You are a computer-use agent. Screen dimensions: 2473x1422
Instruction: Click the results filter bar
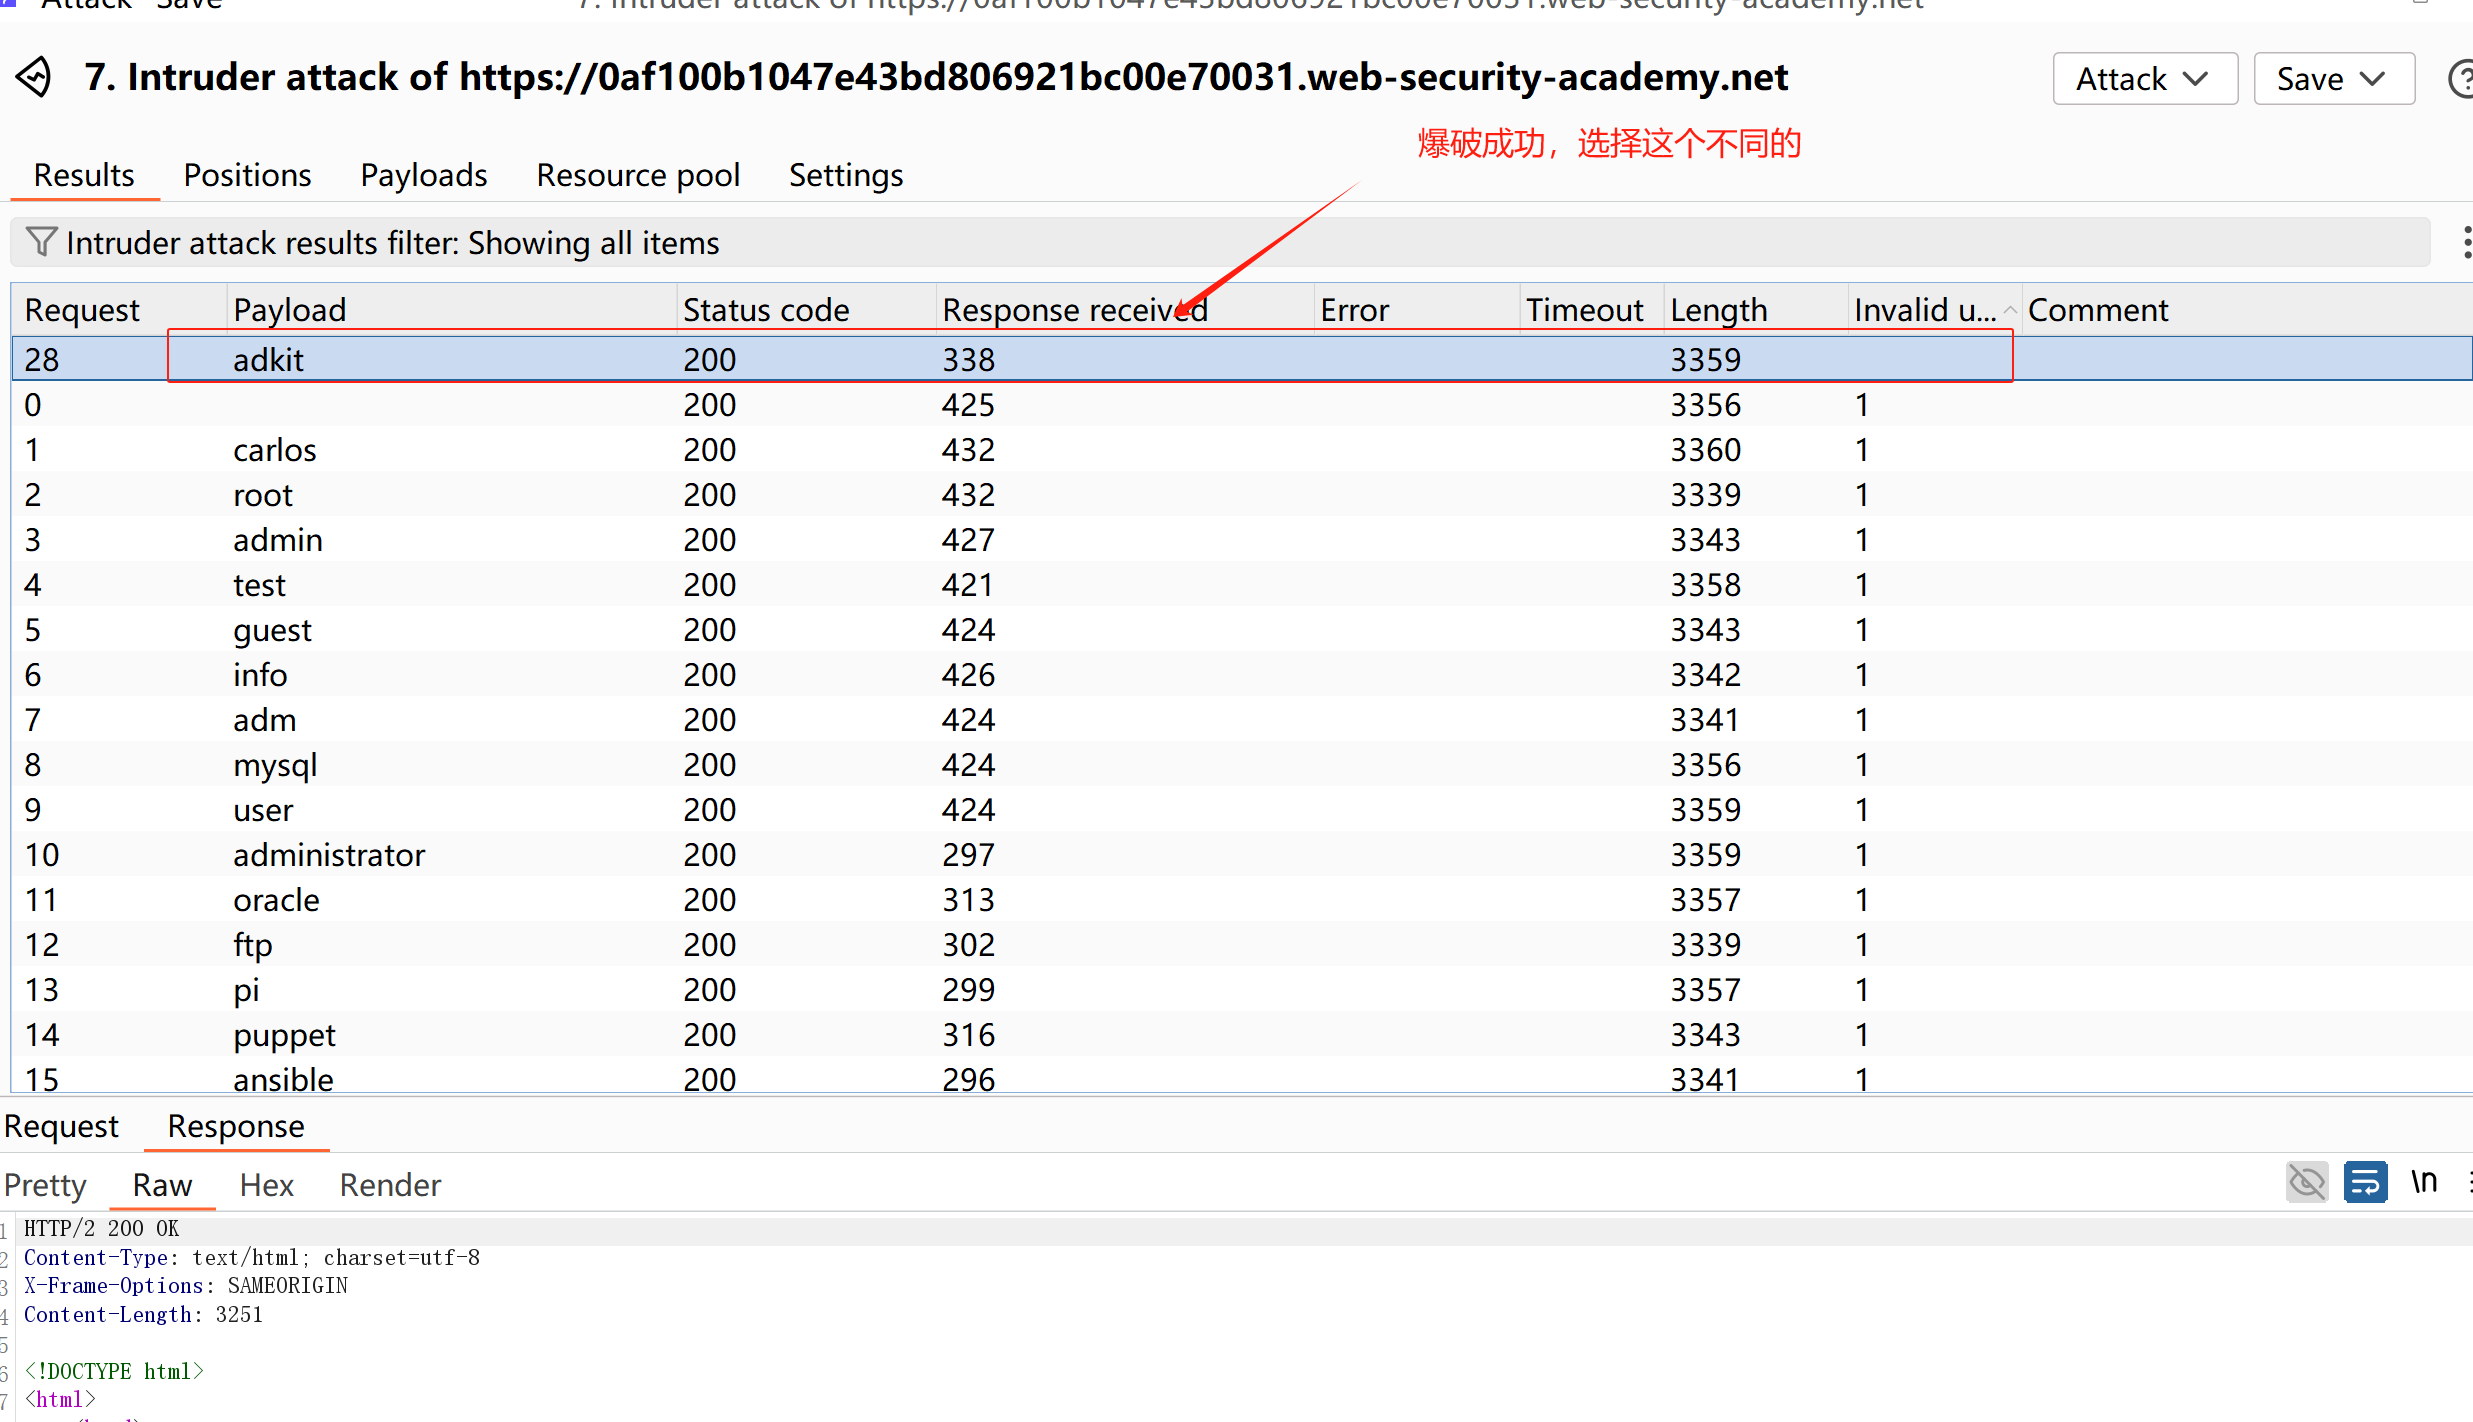[x=1220, y=242]
